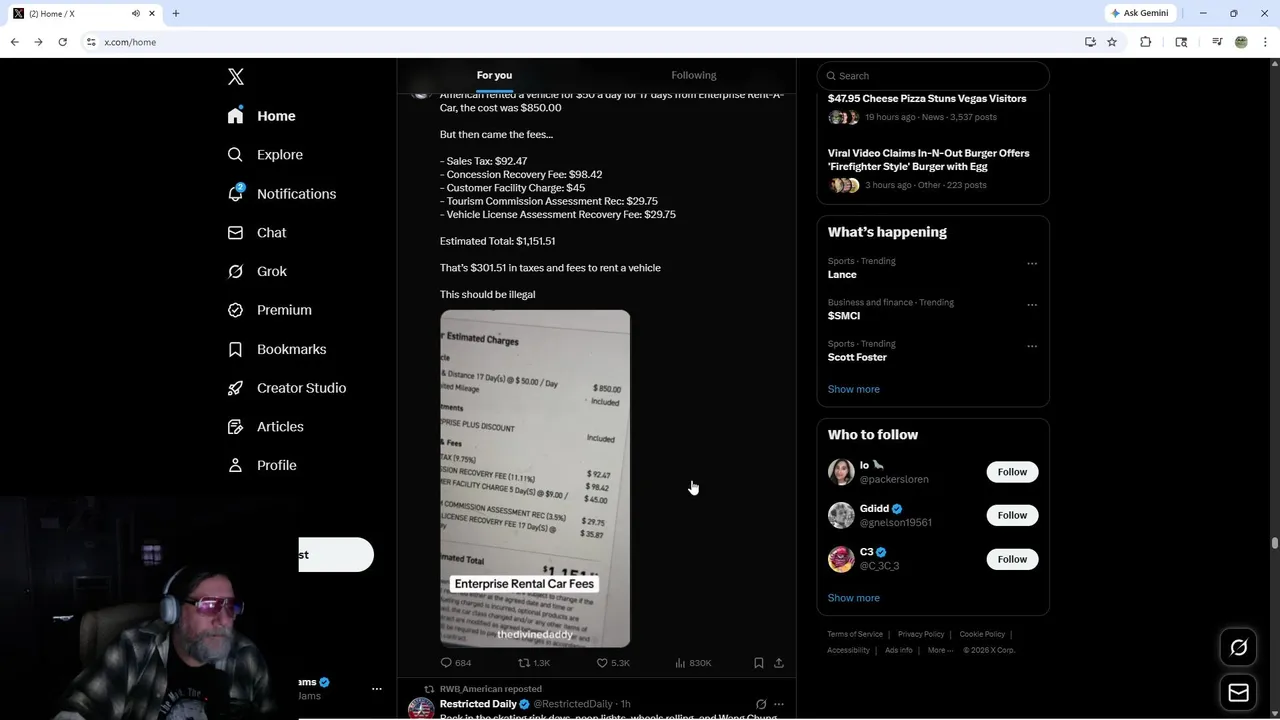1280x720 pixels.
Task: Expand the More footer menu
Action: point(939,650)
